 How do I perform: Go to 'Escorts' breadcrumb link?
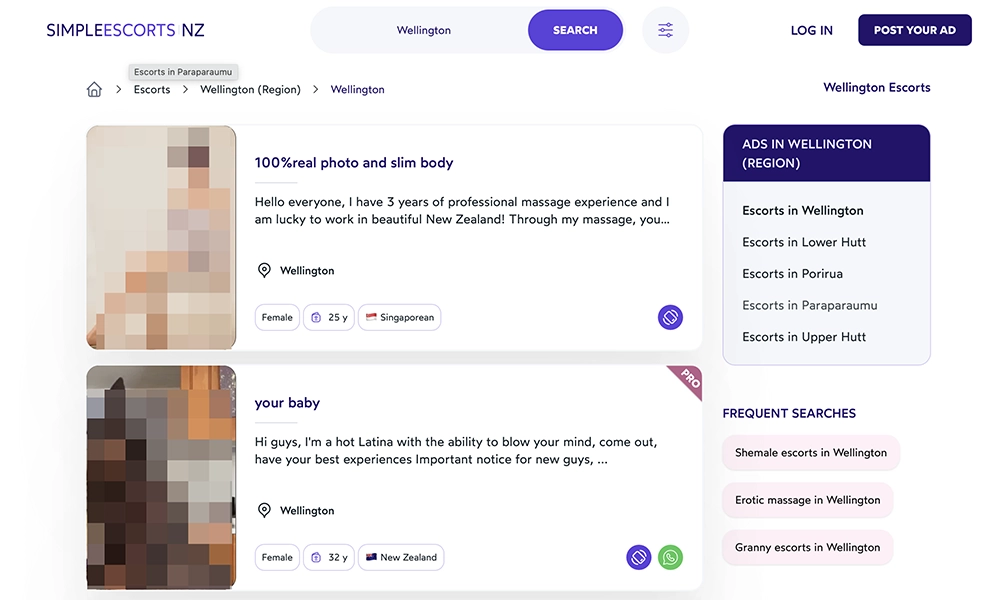pos(152,89)
